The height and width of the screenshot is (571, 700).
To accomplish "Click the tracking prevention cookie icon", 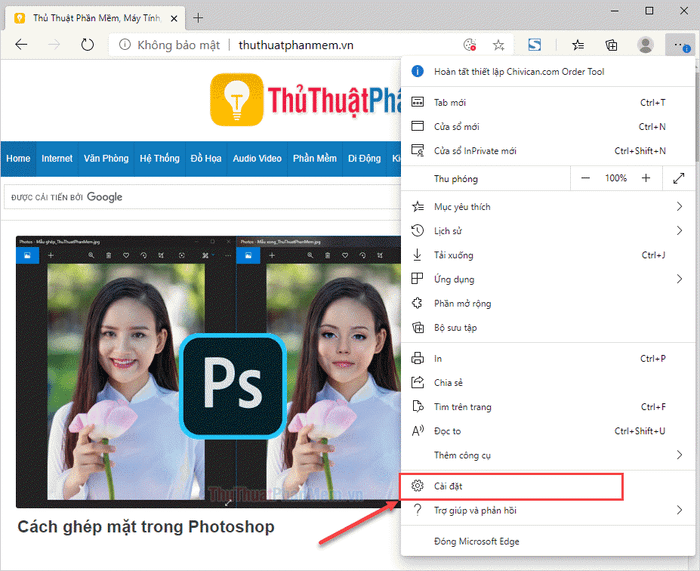I will pyautogui.click(x=470, y=45).
